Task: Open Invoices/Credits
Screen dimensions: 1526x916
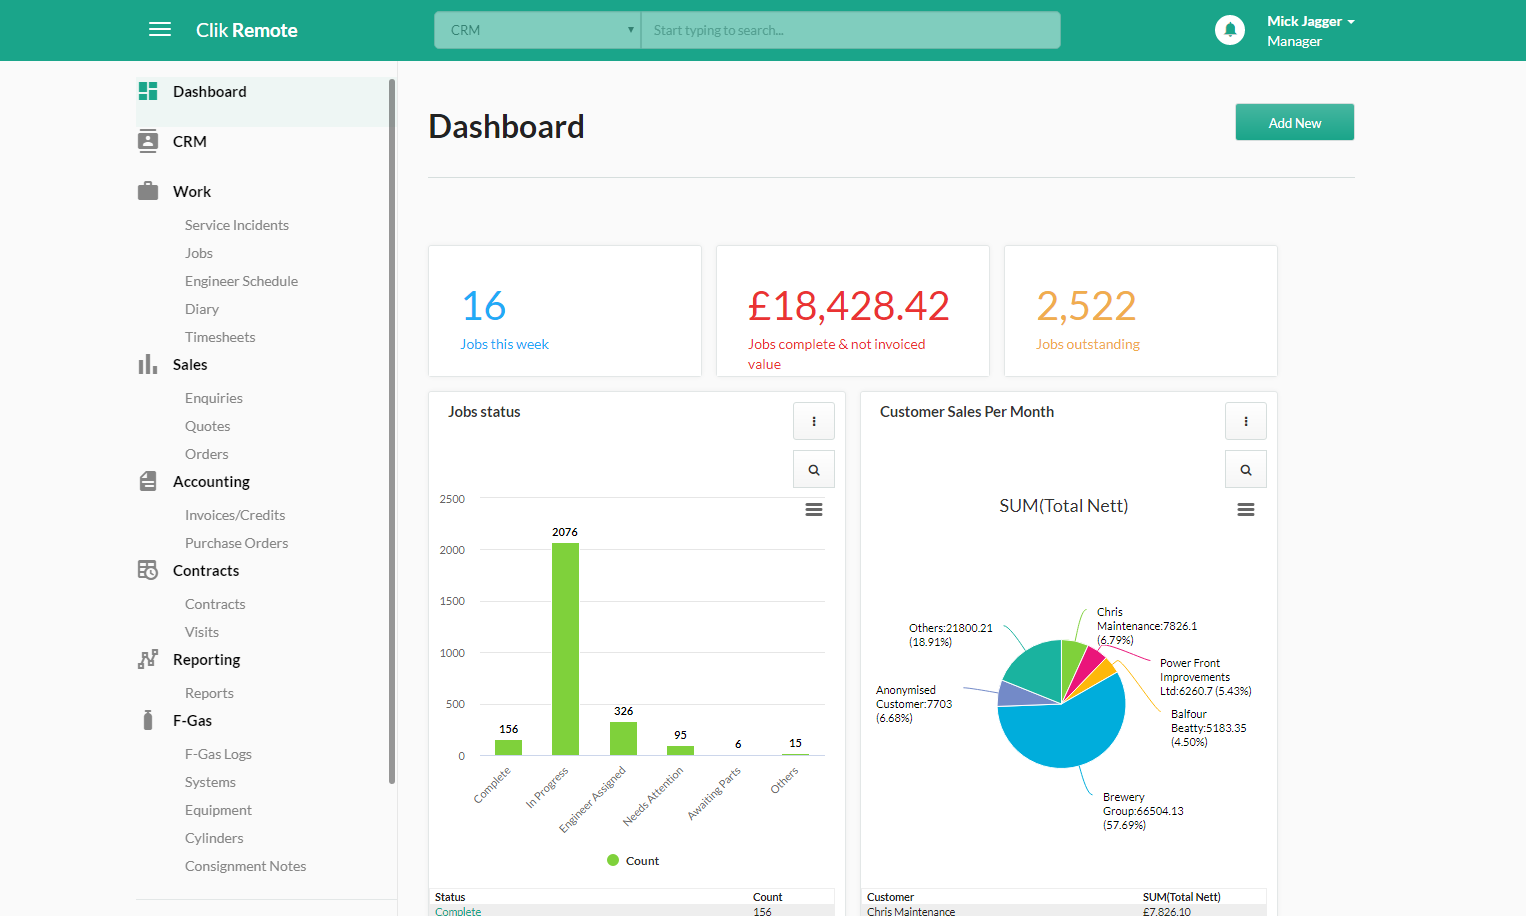Action: (235, 515)
